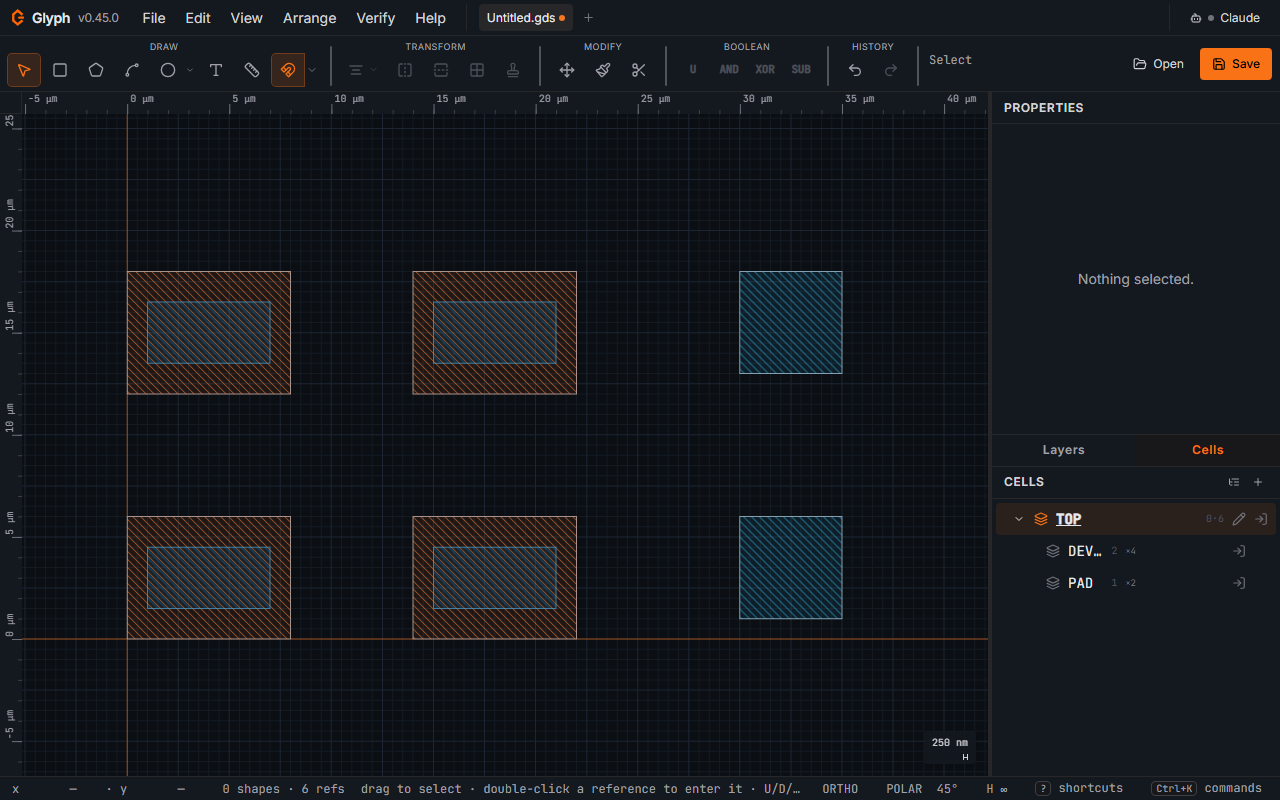Screen dimensions: 1280x800
Task: Click the Flip vertical transform icon
Action: 441,70
